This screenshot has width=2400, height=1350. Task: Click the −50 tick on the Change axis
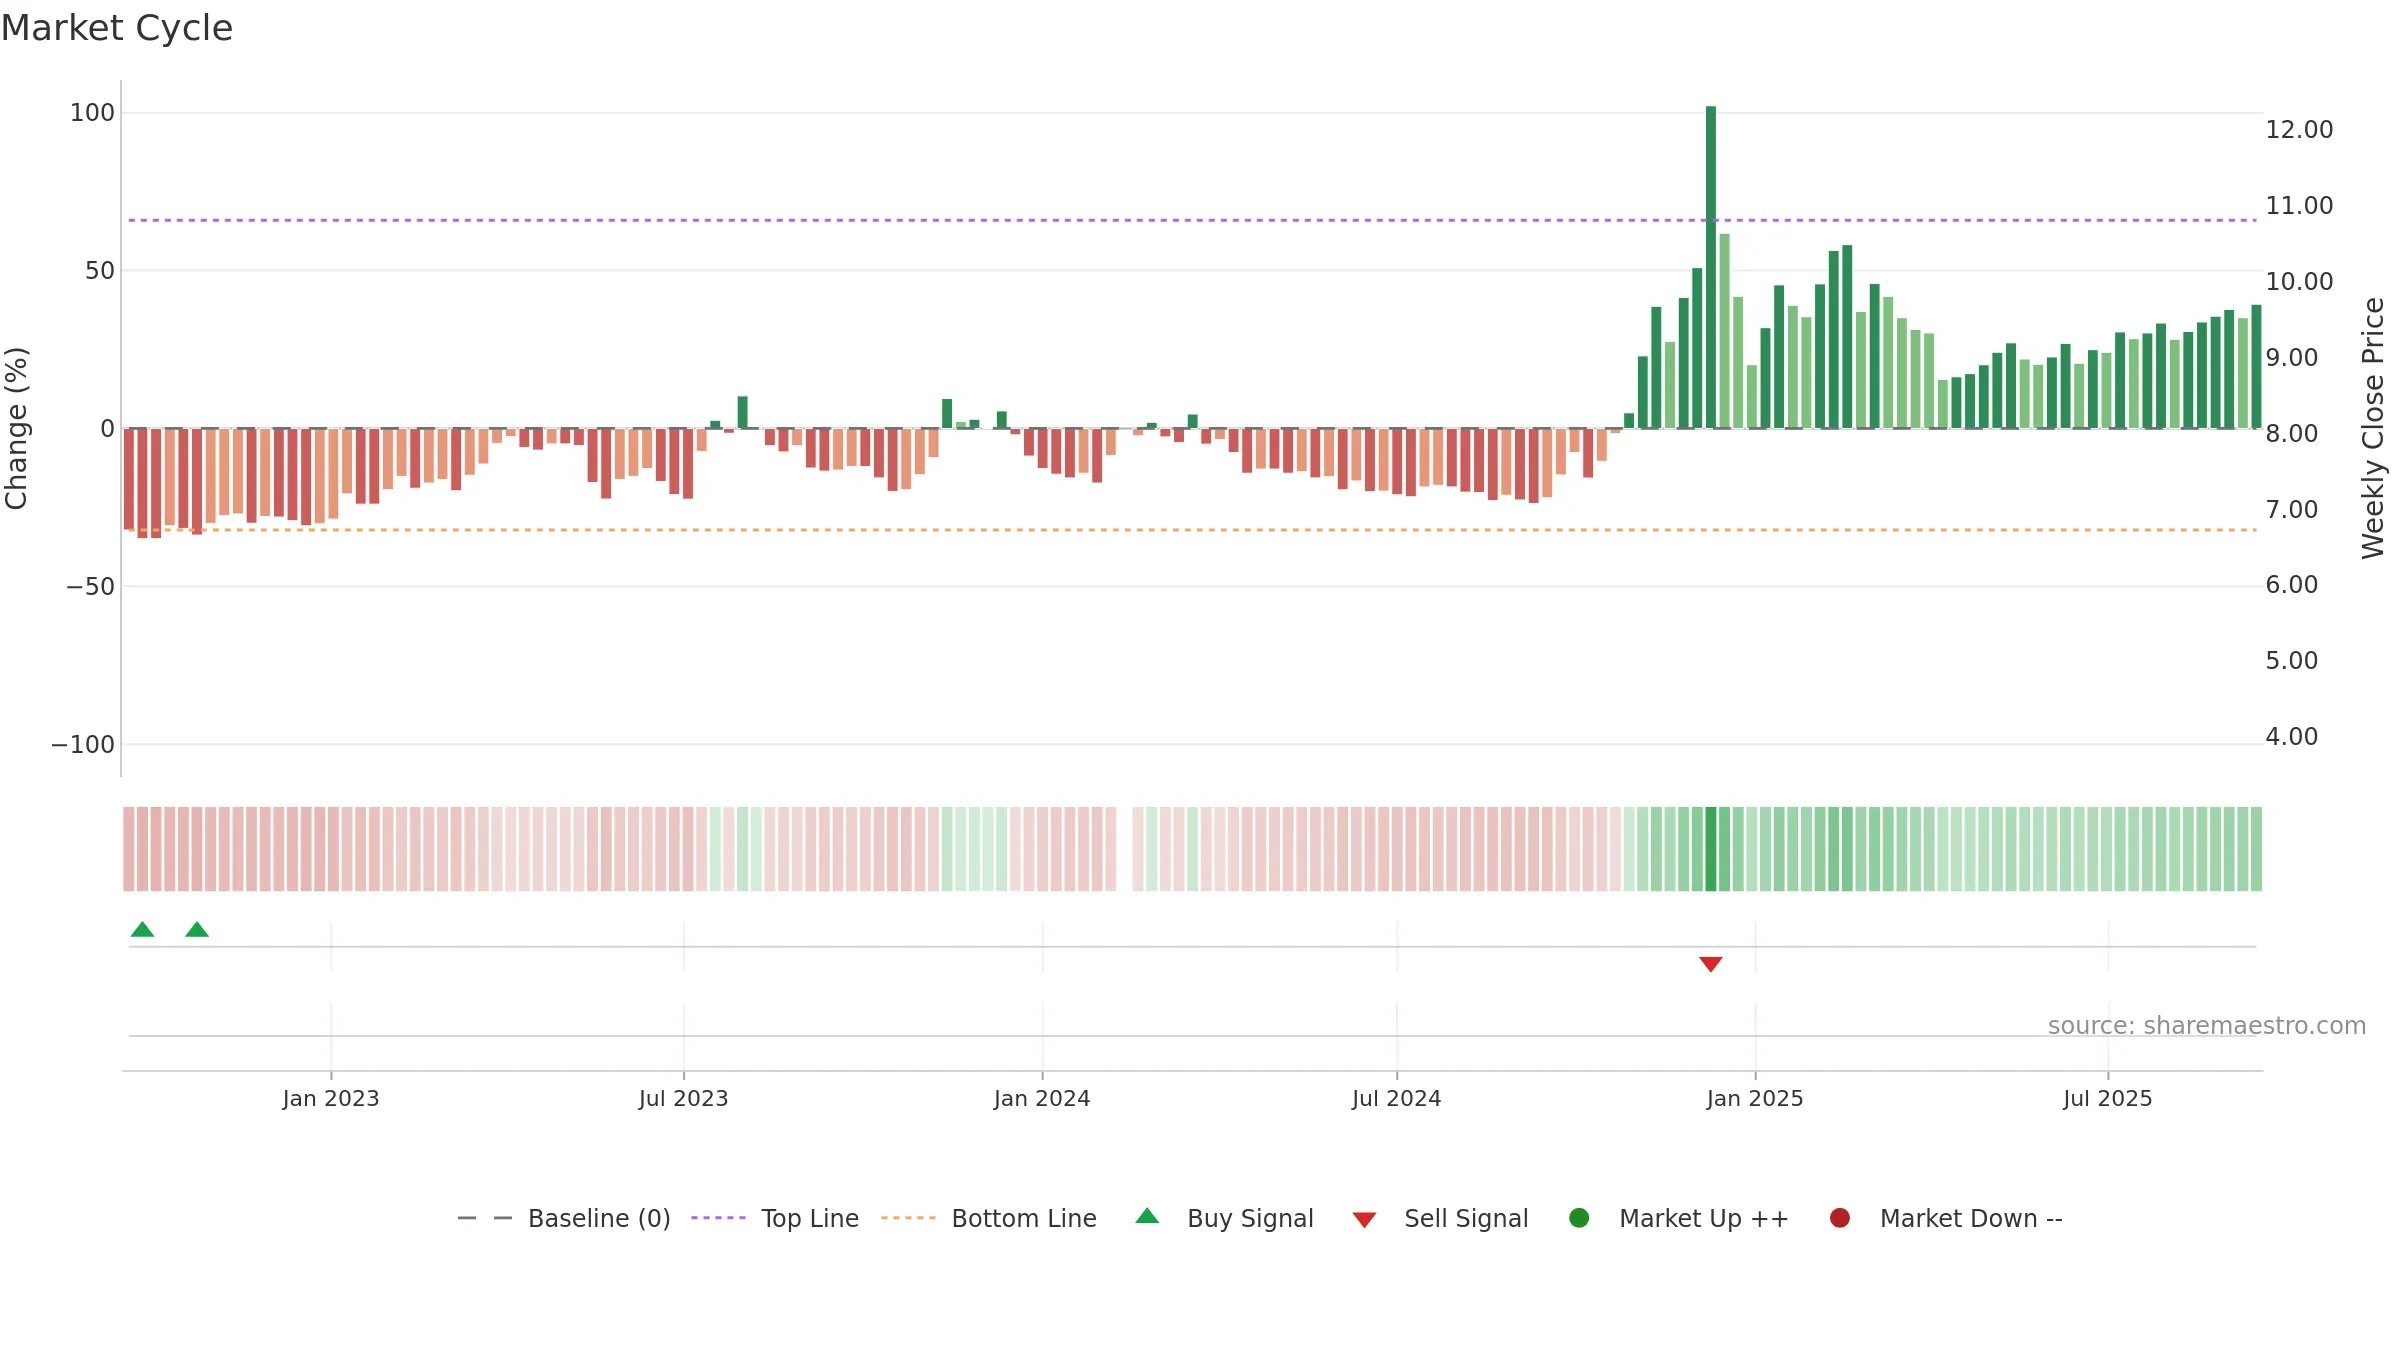91,587
